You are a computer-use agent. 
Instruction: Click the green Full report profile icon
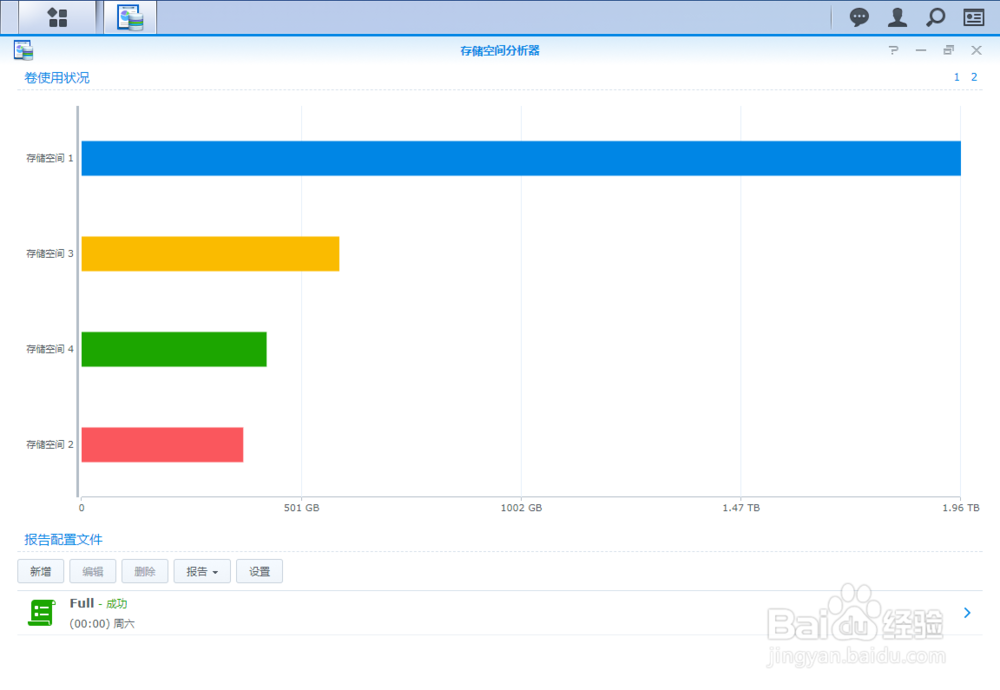(41, 613)
